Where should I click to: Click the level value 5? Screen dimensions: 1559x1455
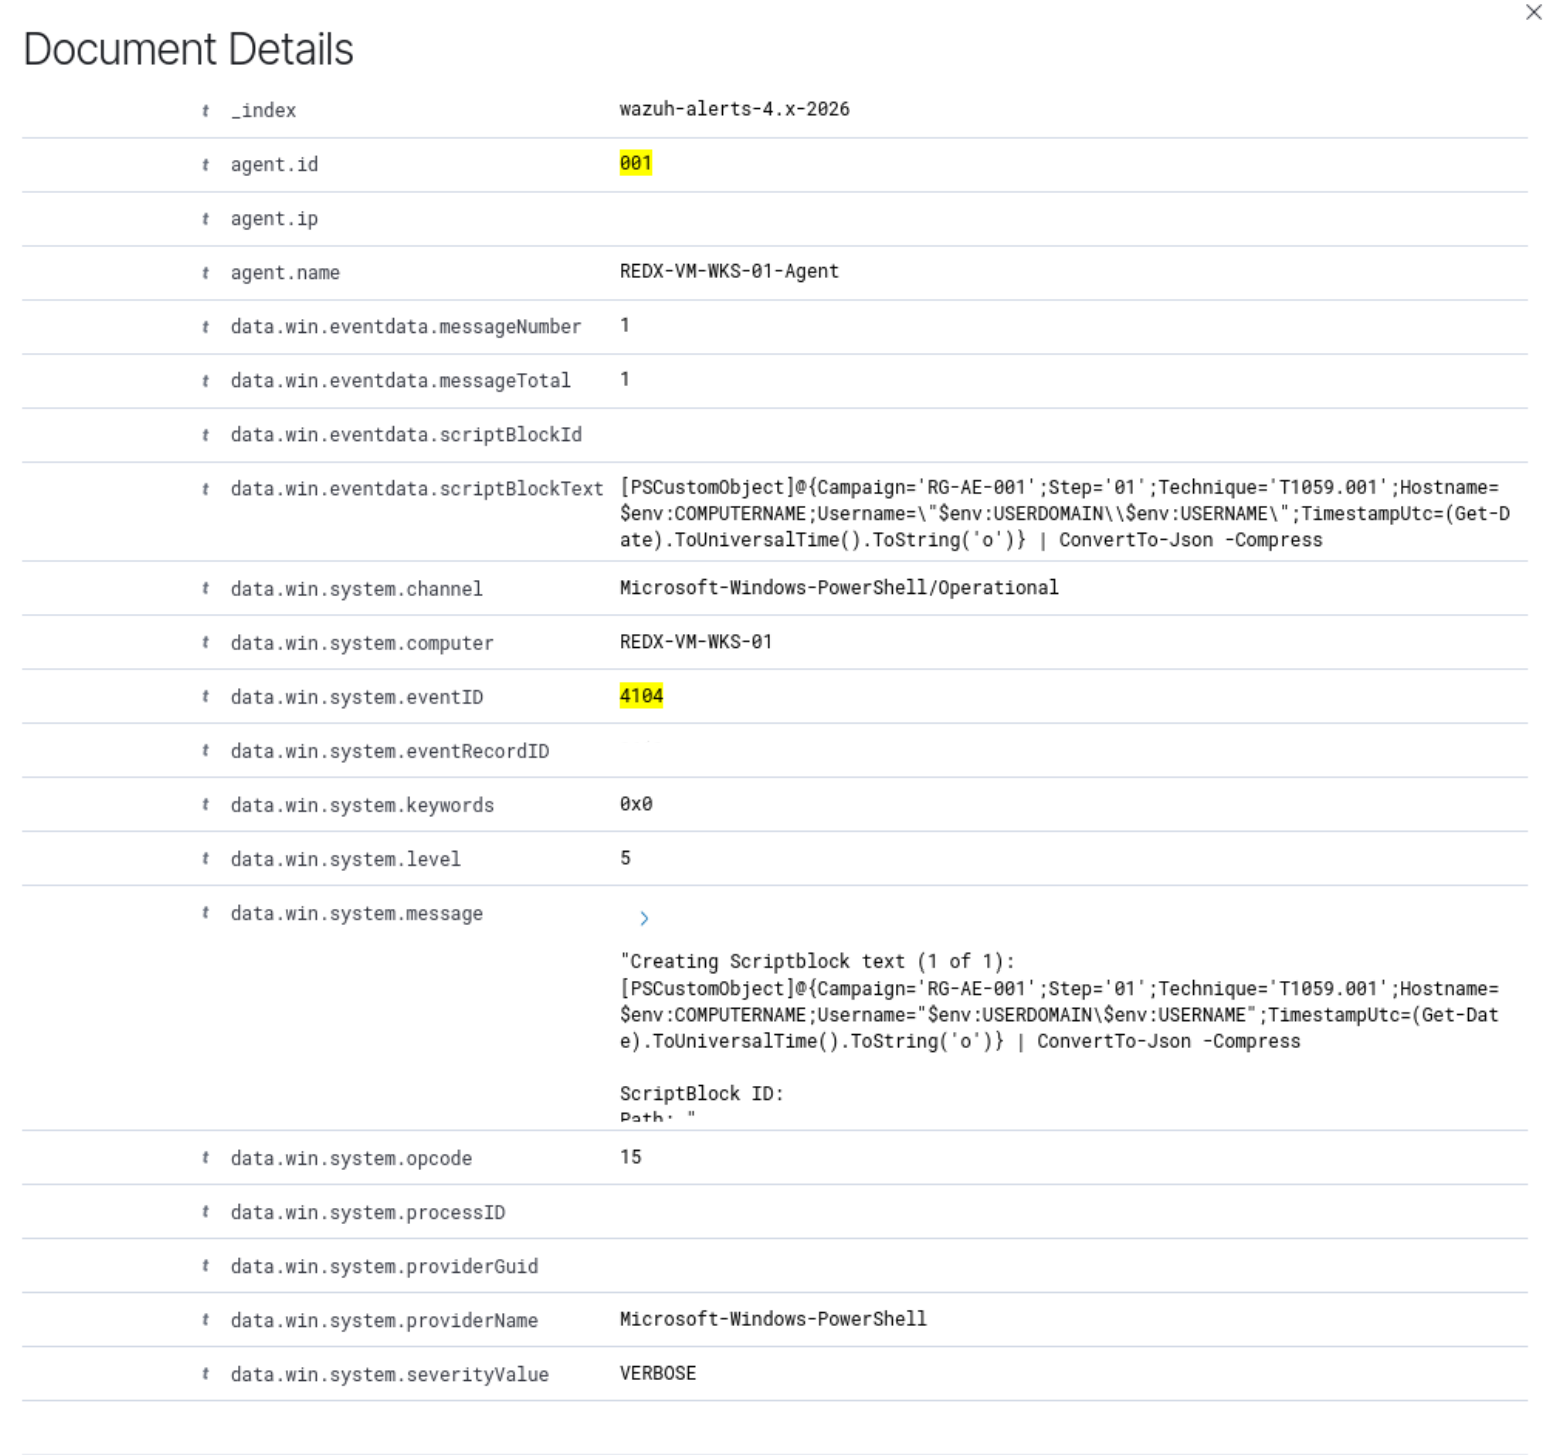coord(625,857)
